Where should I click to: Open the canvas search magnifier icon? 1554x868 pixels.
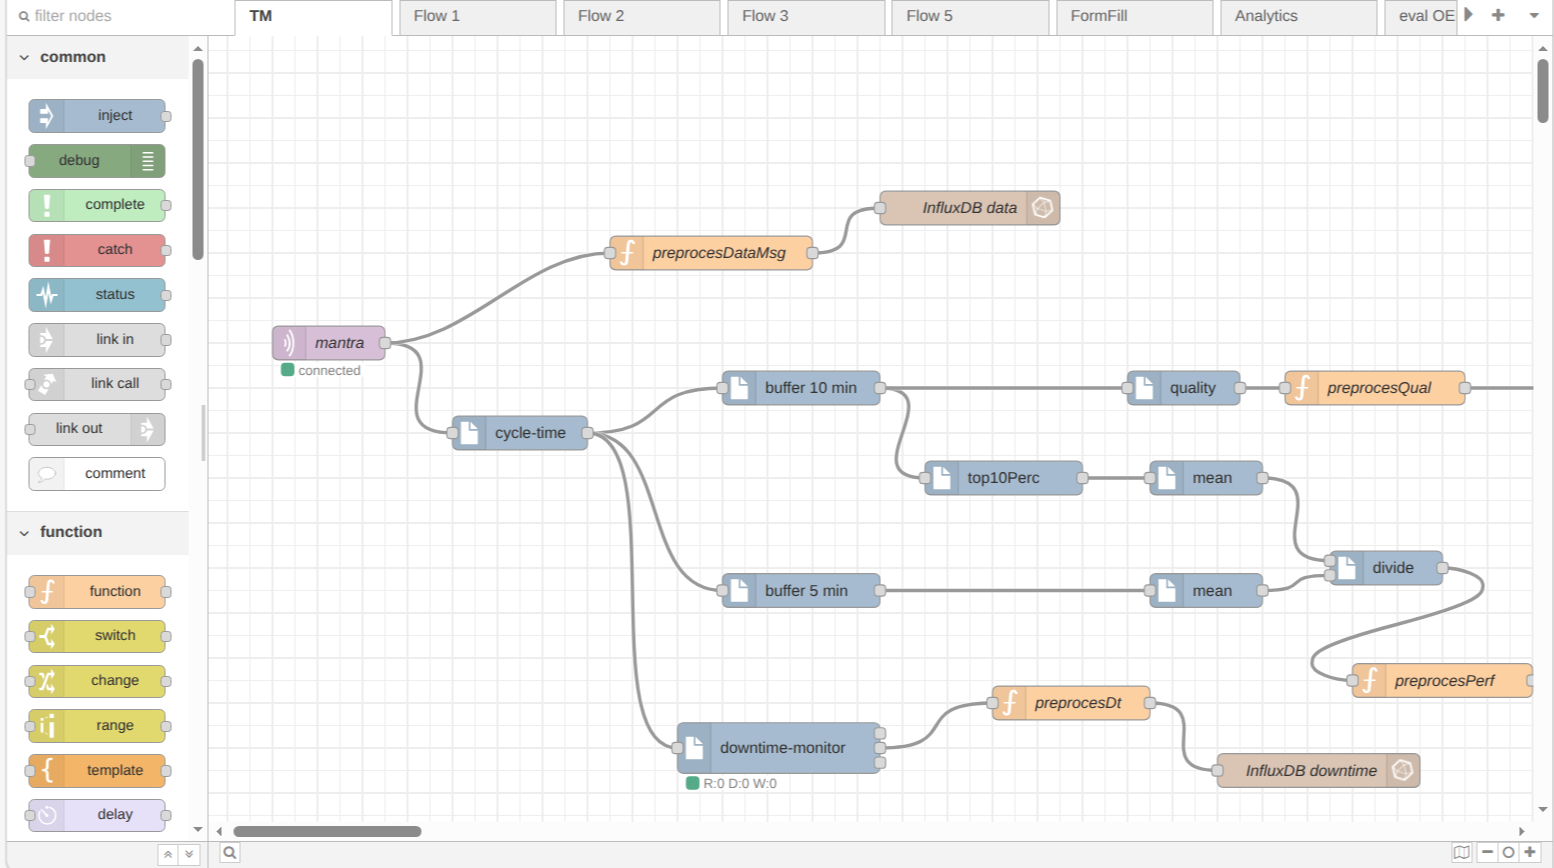(x=230, y=853)
